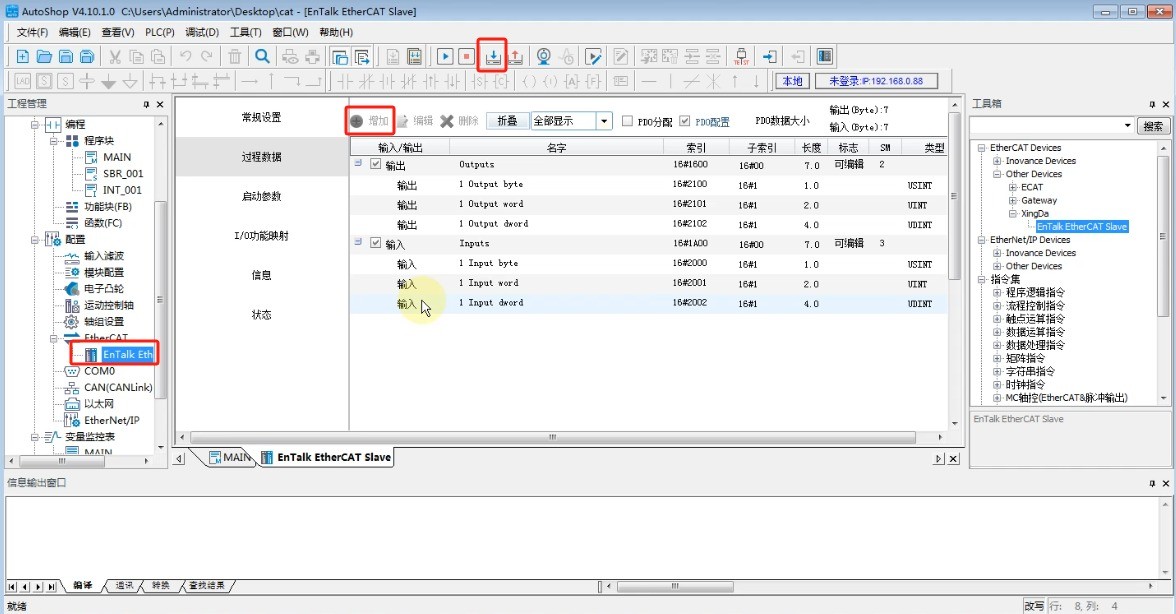Click the printer icon
Screen dimensions: 1176x614
pyautogui.click(x=312, y=56)
